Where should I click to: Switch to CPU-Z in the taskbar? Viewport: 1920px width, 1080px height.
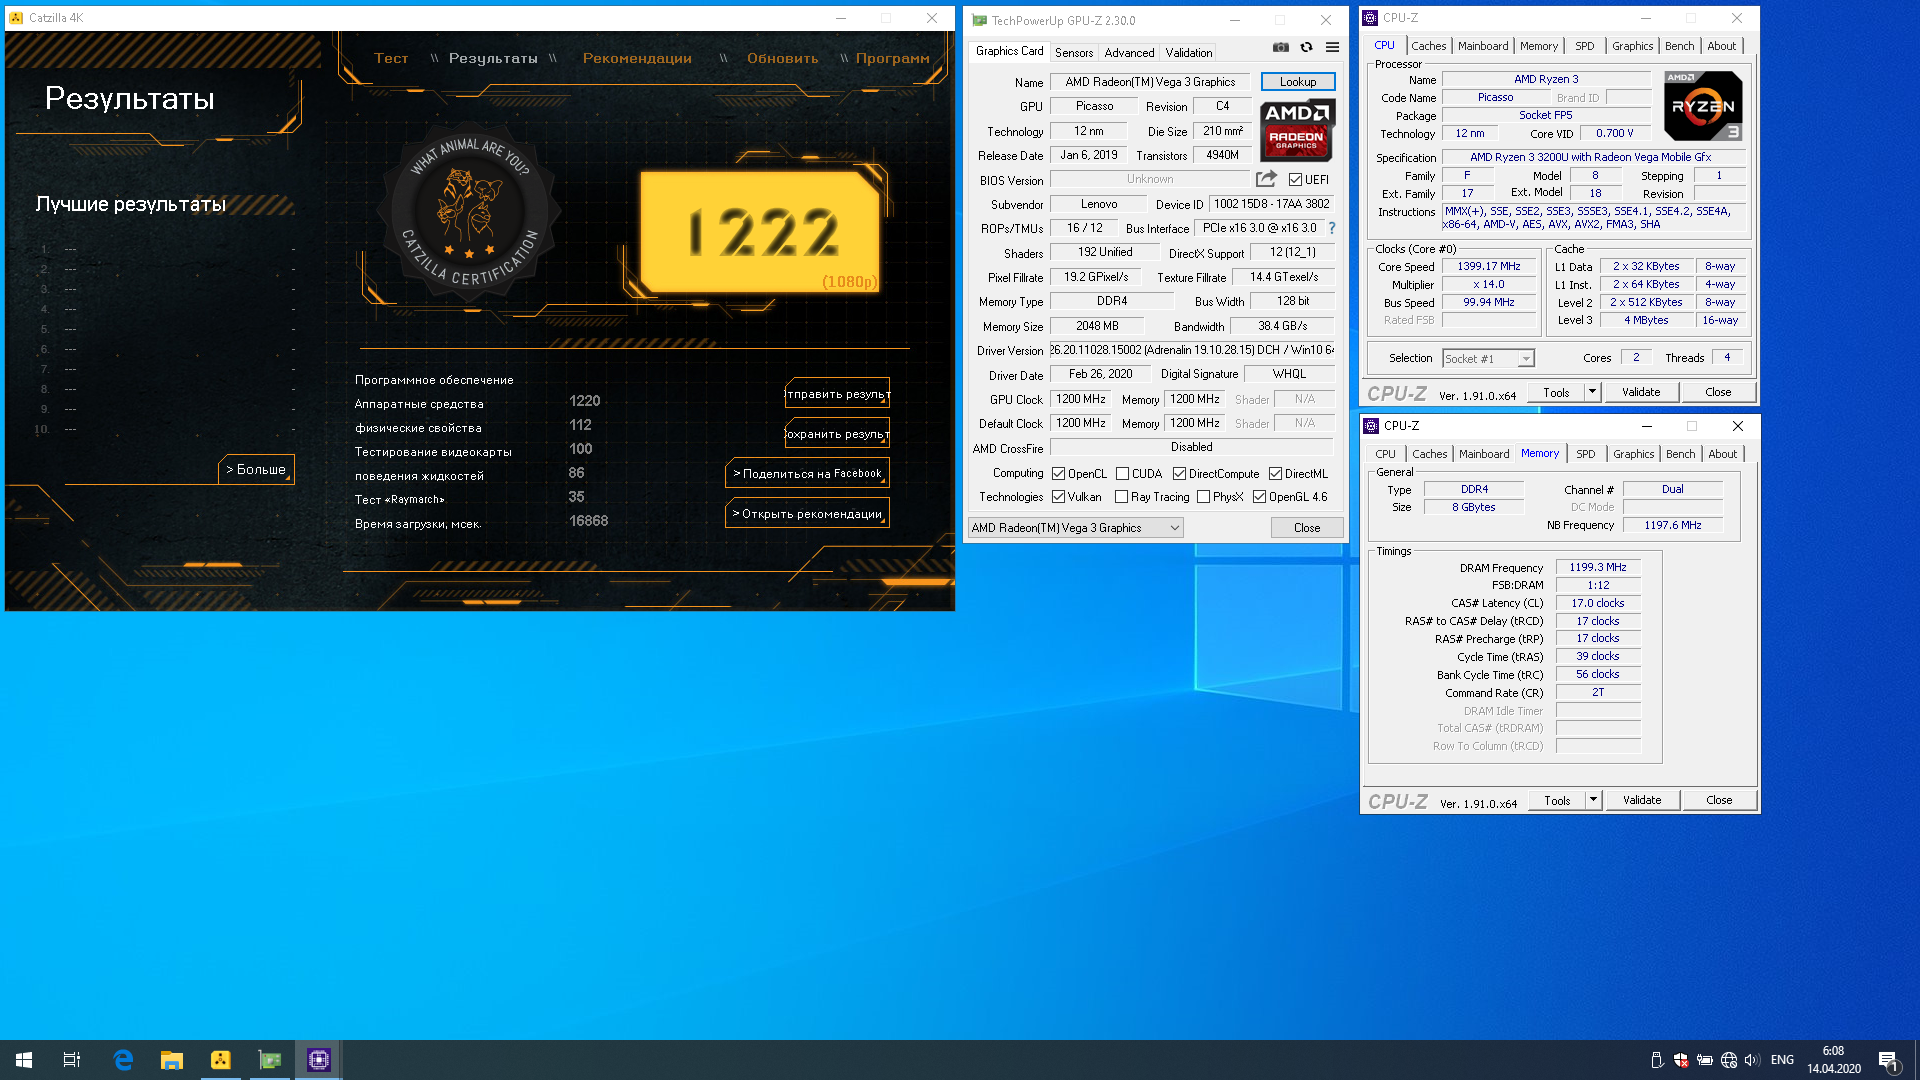pyautogui.click(x=319, y=1060)
